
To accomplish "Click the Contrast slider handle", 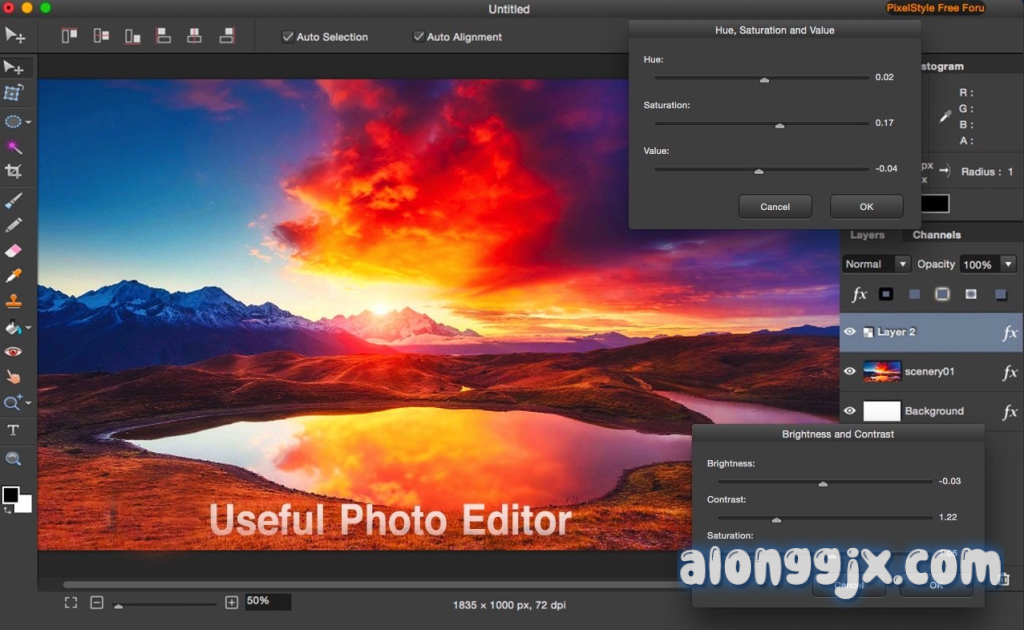I will (x=776, y=519).
